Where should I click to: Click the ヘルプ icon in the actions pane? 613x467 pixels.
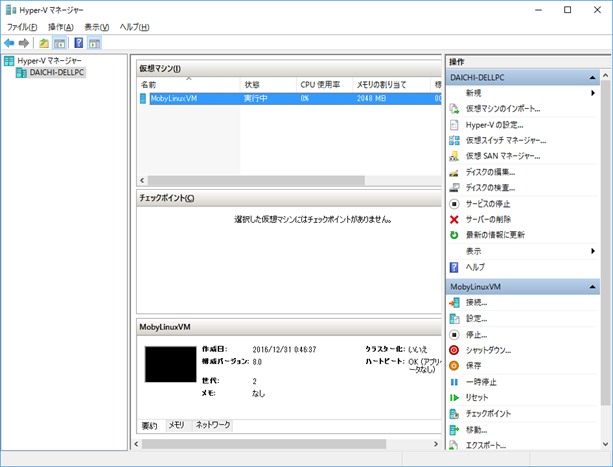[454, 267]
